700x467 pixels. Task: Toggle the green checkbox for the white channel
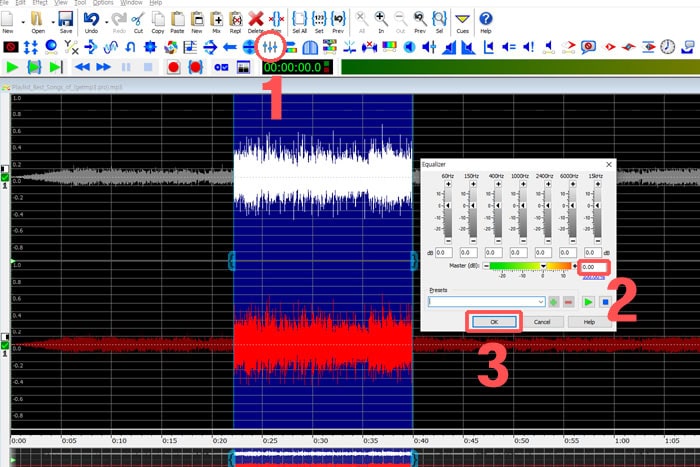[5, 177]
